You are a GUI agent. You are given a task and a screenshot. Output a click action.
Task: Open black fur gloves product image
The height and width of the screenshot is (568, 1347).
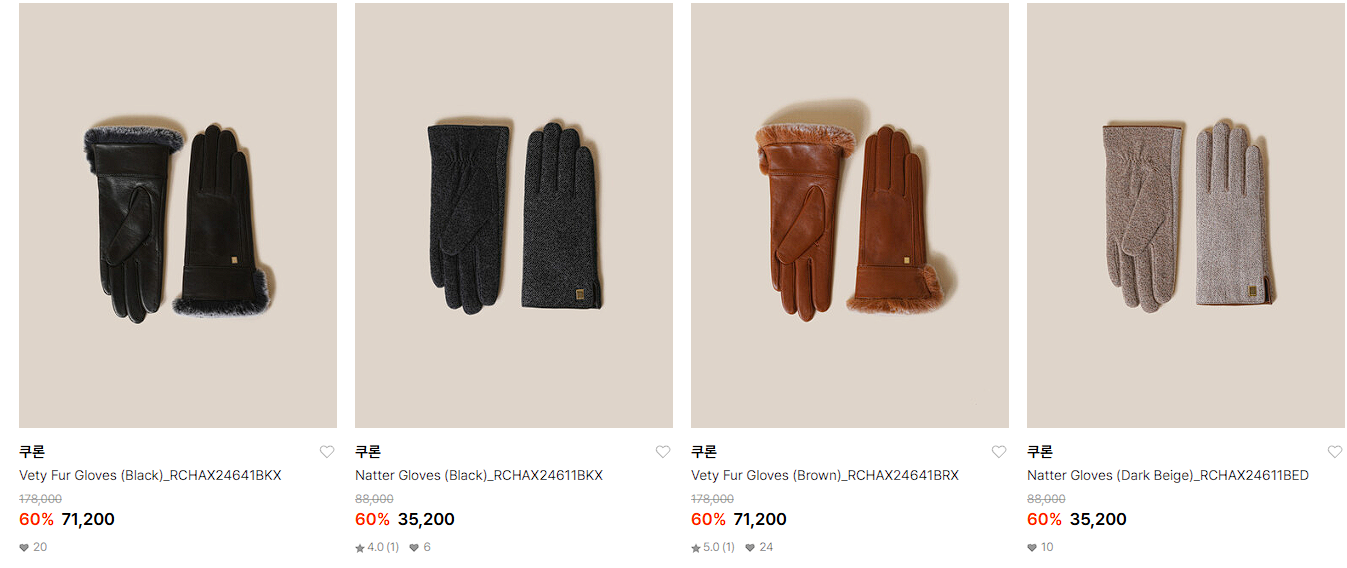click(x=178, y=216)
